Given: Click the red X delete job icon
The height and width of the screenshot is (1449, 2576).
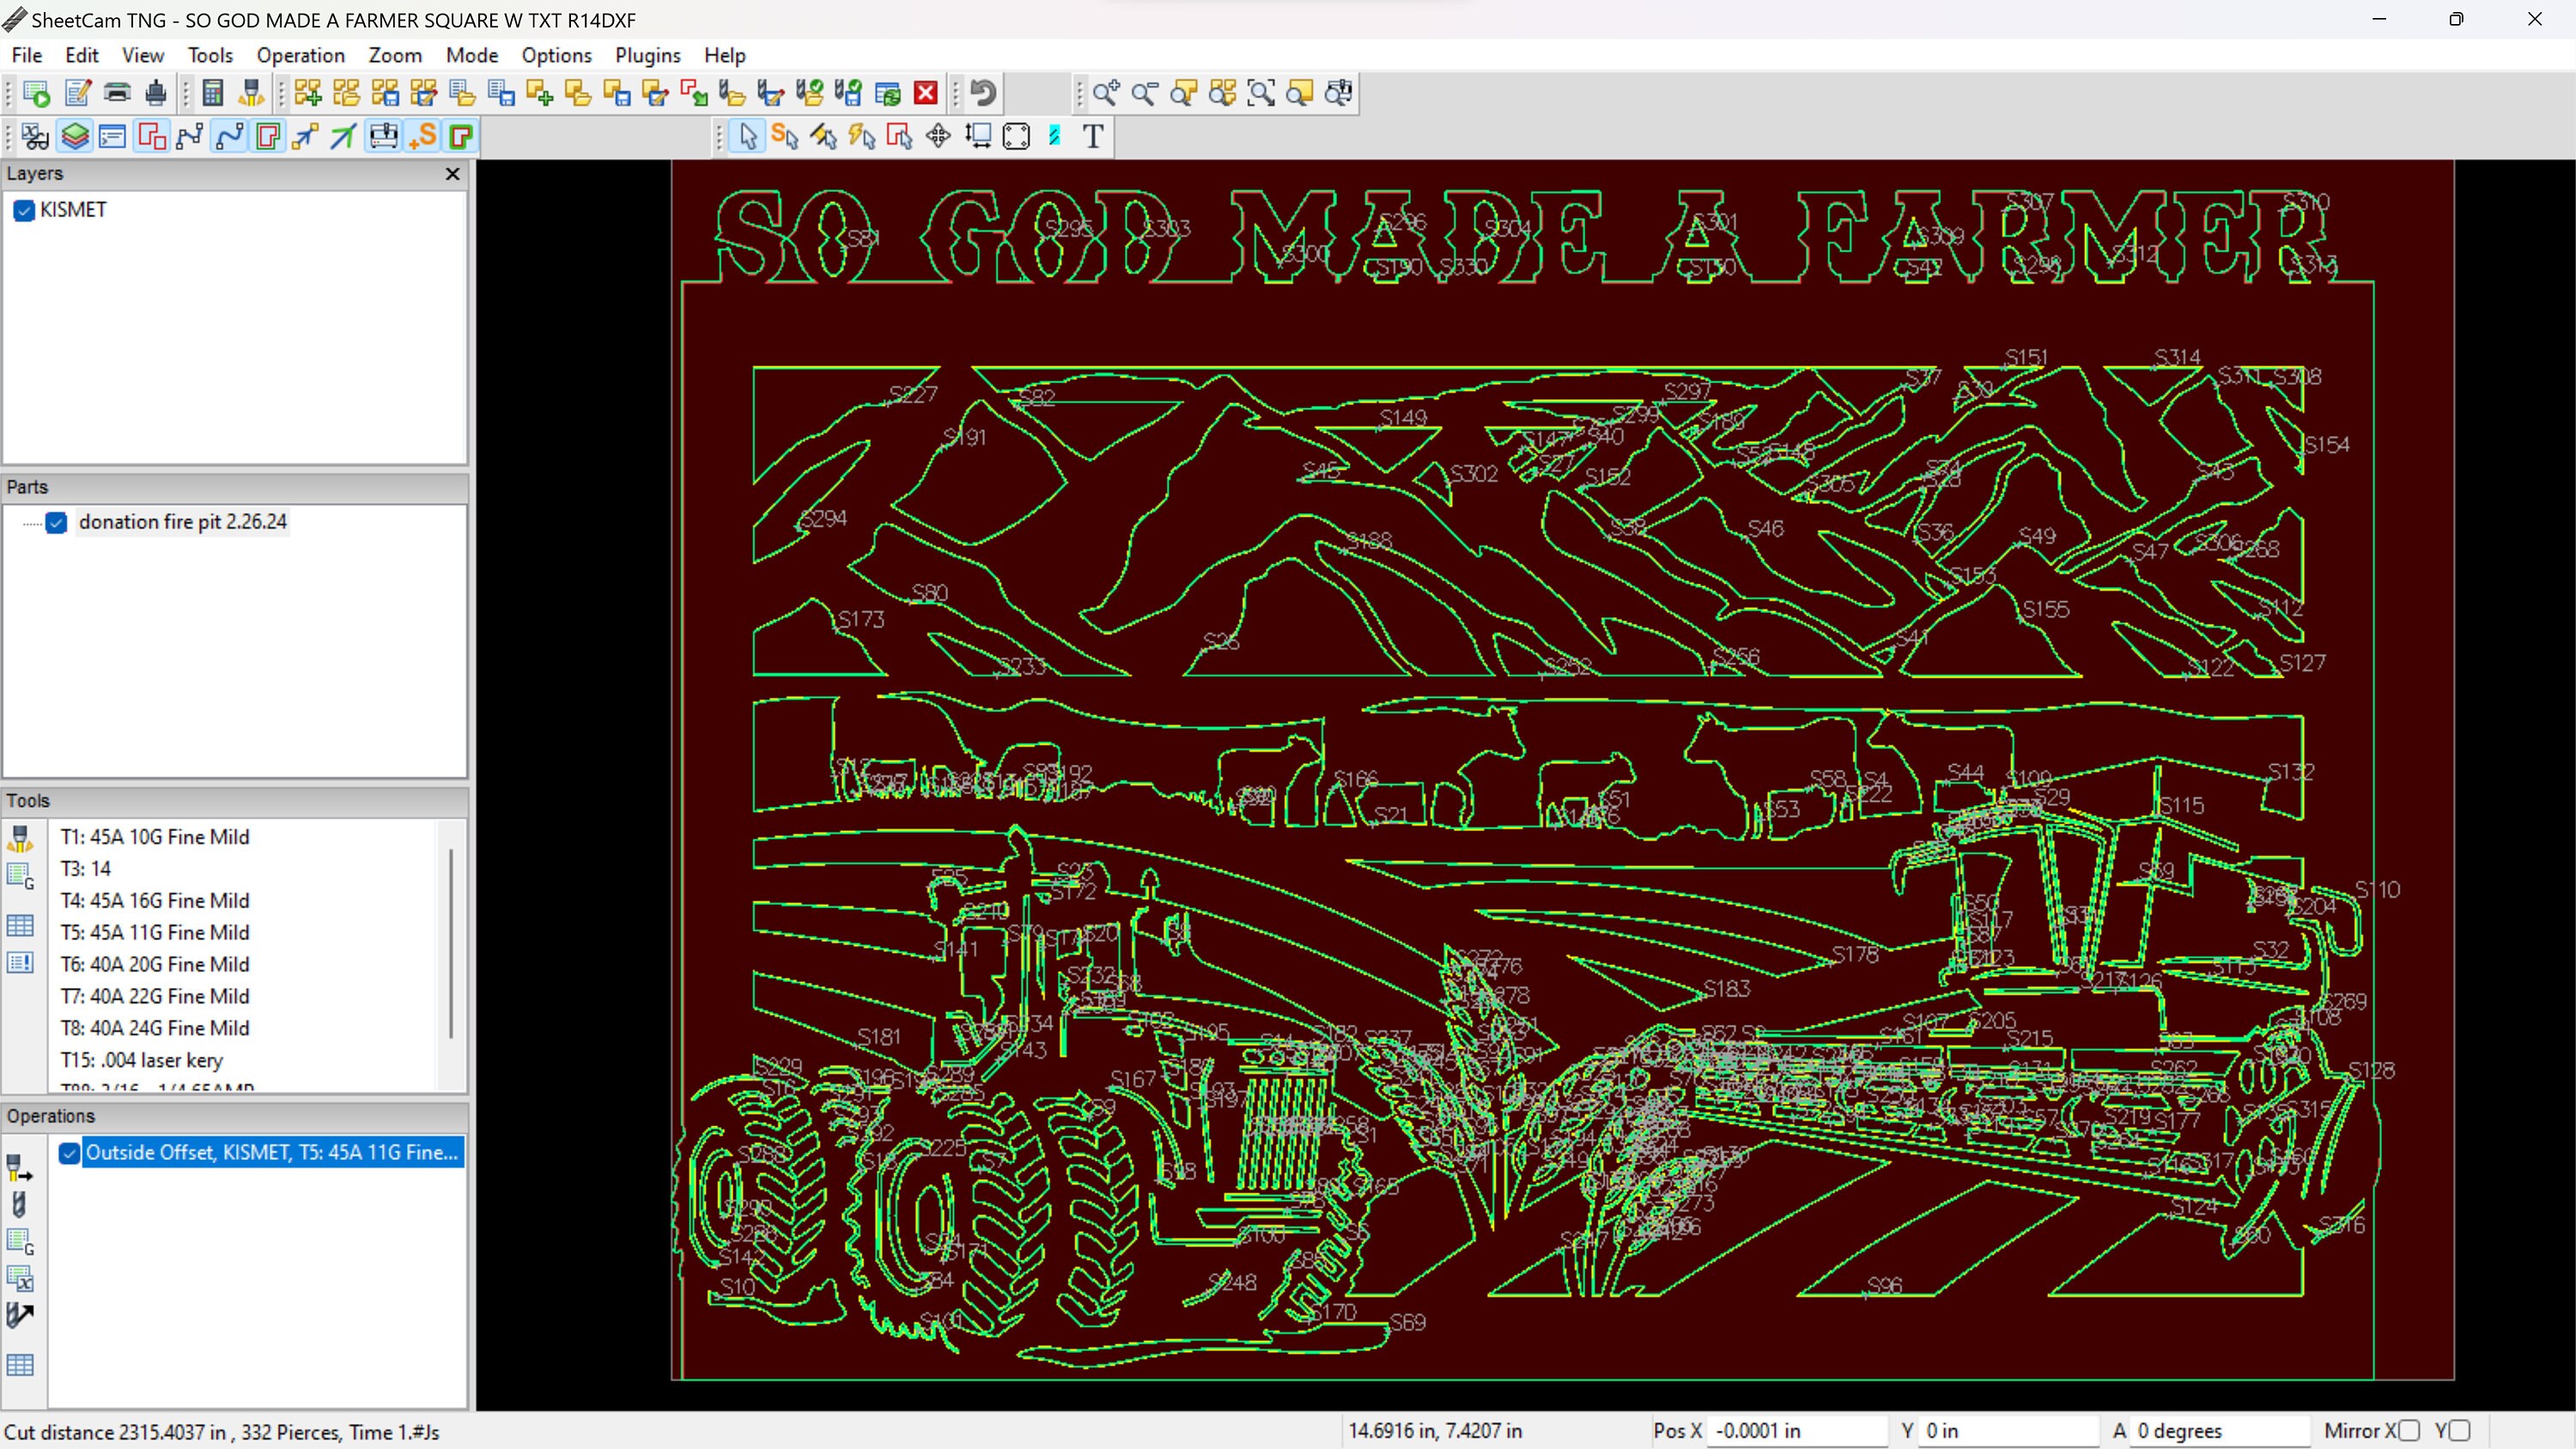Looking at the screenshot, I should (925, 92).
